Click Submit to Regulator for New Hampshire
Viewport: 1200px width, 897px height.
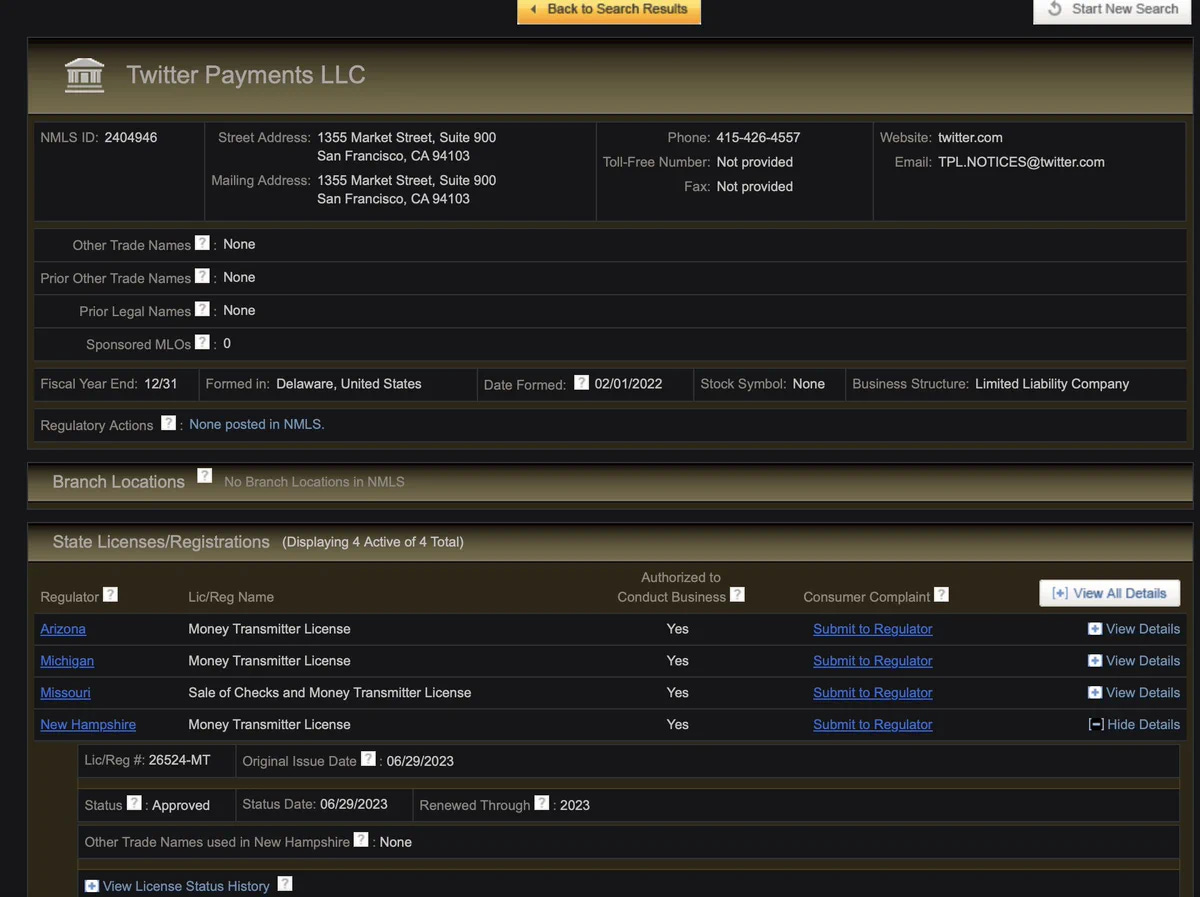(873, 725)
